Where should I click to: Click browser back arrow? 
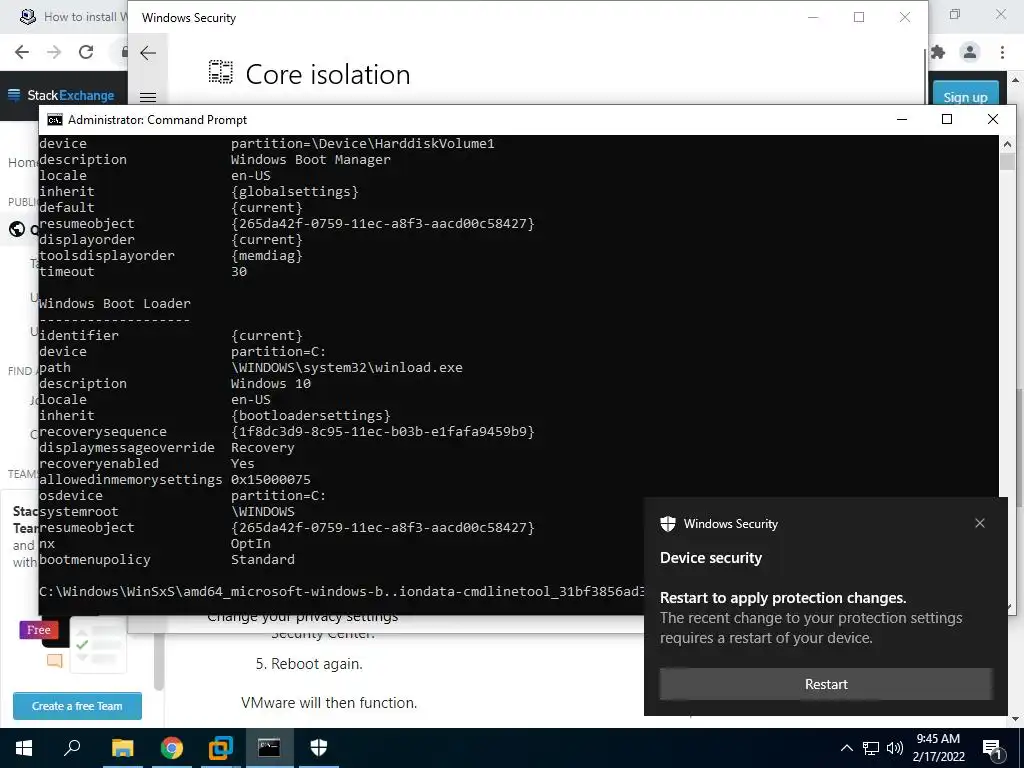point(22,52)
